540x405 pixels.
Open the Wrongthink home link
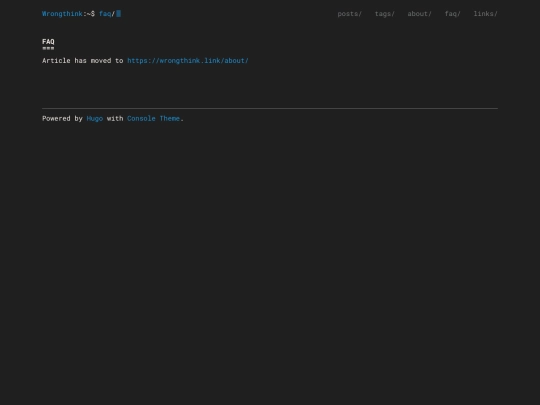pos(62,14)
